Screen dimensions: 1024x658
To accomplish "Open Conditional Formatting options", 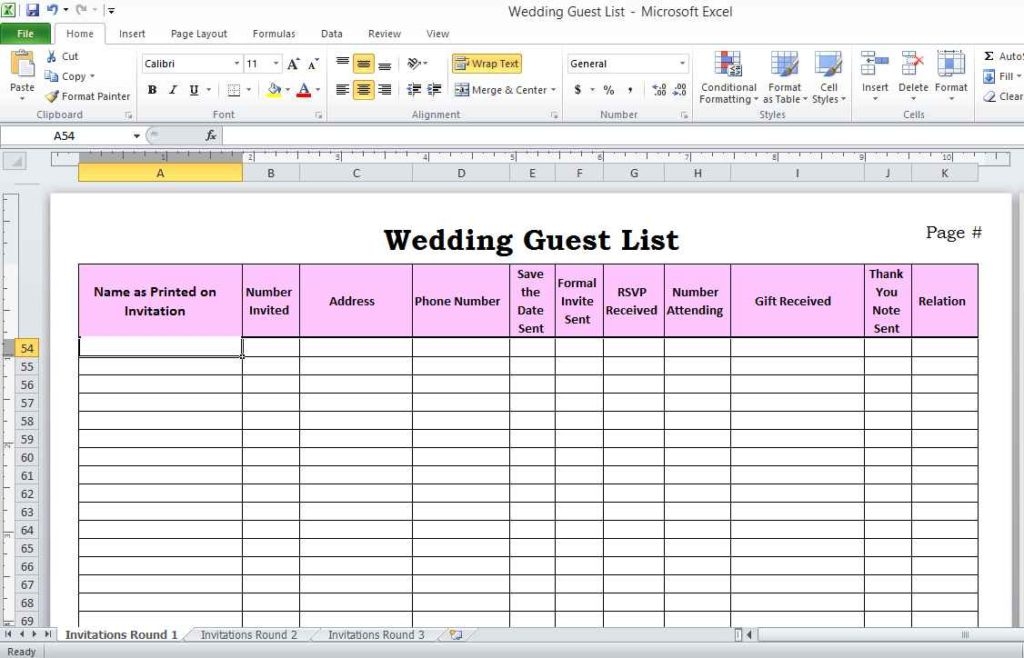I will (x=727, y=75).
